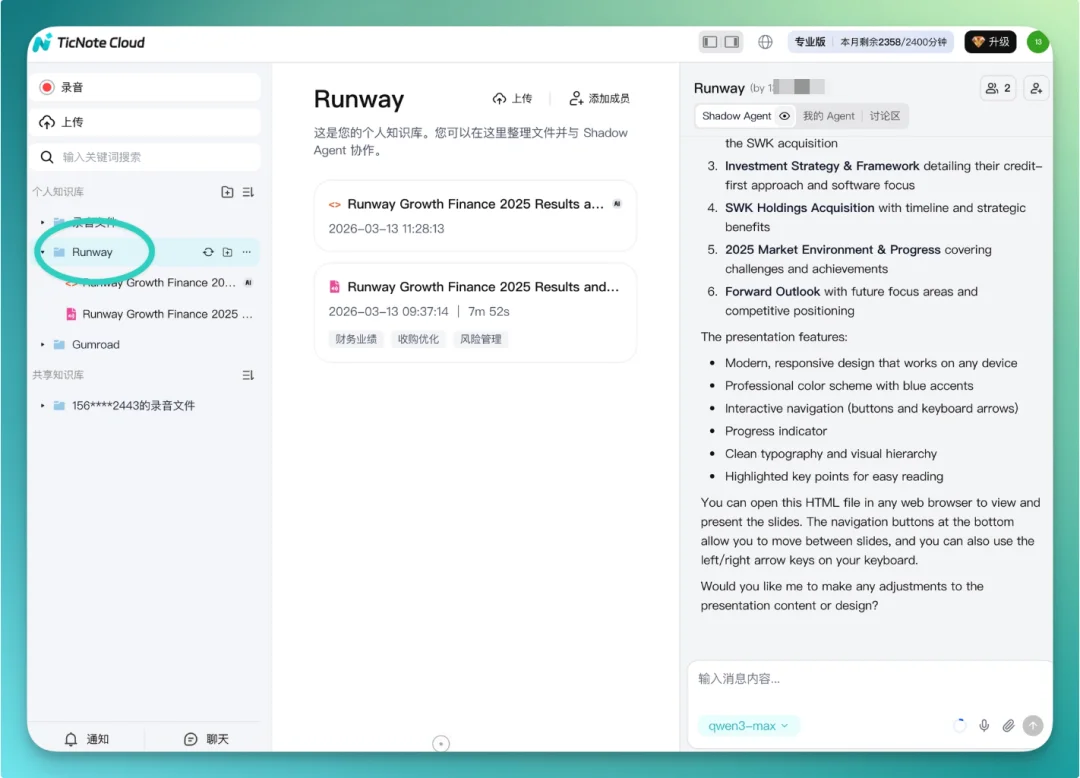Image resolution: width=1080 pixels, height=778 pixels.
Task: Click the add member icon in chat header
Action: (1036, 88)
